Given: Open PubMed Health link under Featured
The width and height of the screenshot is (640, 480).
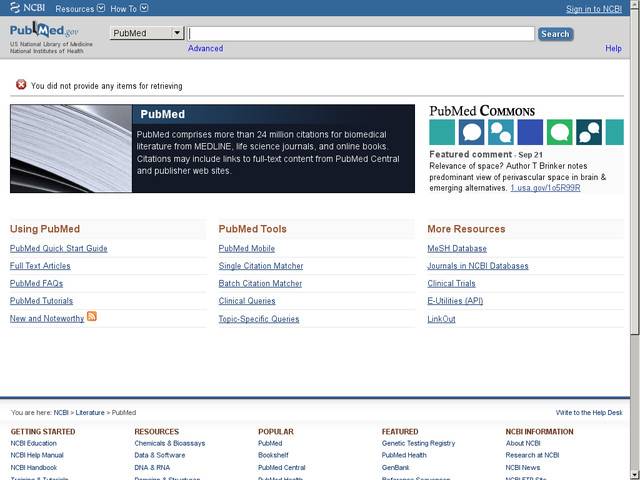Looking at the screenshot, I should [x=404, y=455].
